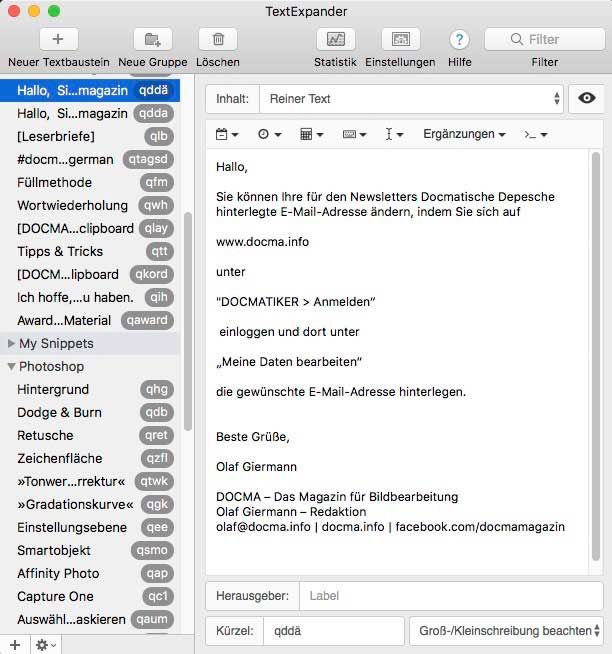This screenshot has width=612, height=654.
Task: Click the Neue Gruppe folder icon
Action: pyautogui.click(x=153, y=39)
